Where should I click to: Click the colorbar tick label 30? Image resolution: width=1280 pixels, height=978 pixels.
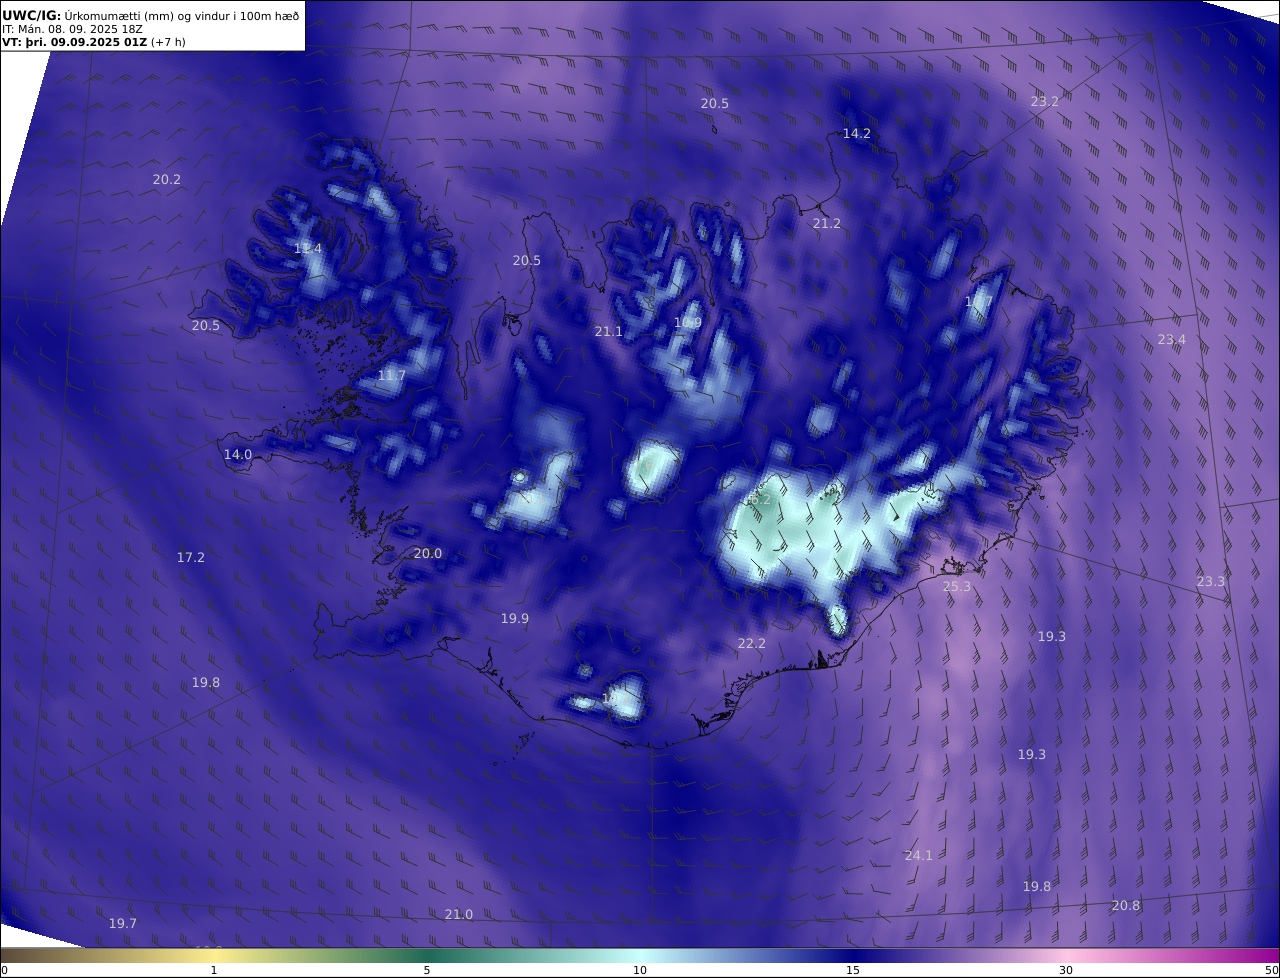coord(1066,970)
